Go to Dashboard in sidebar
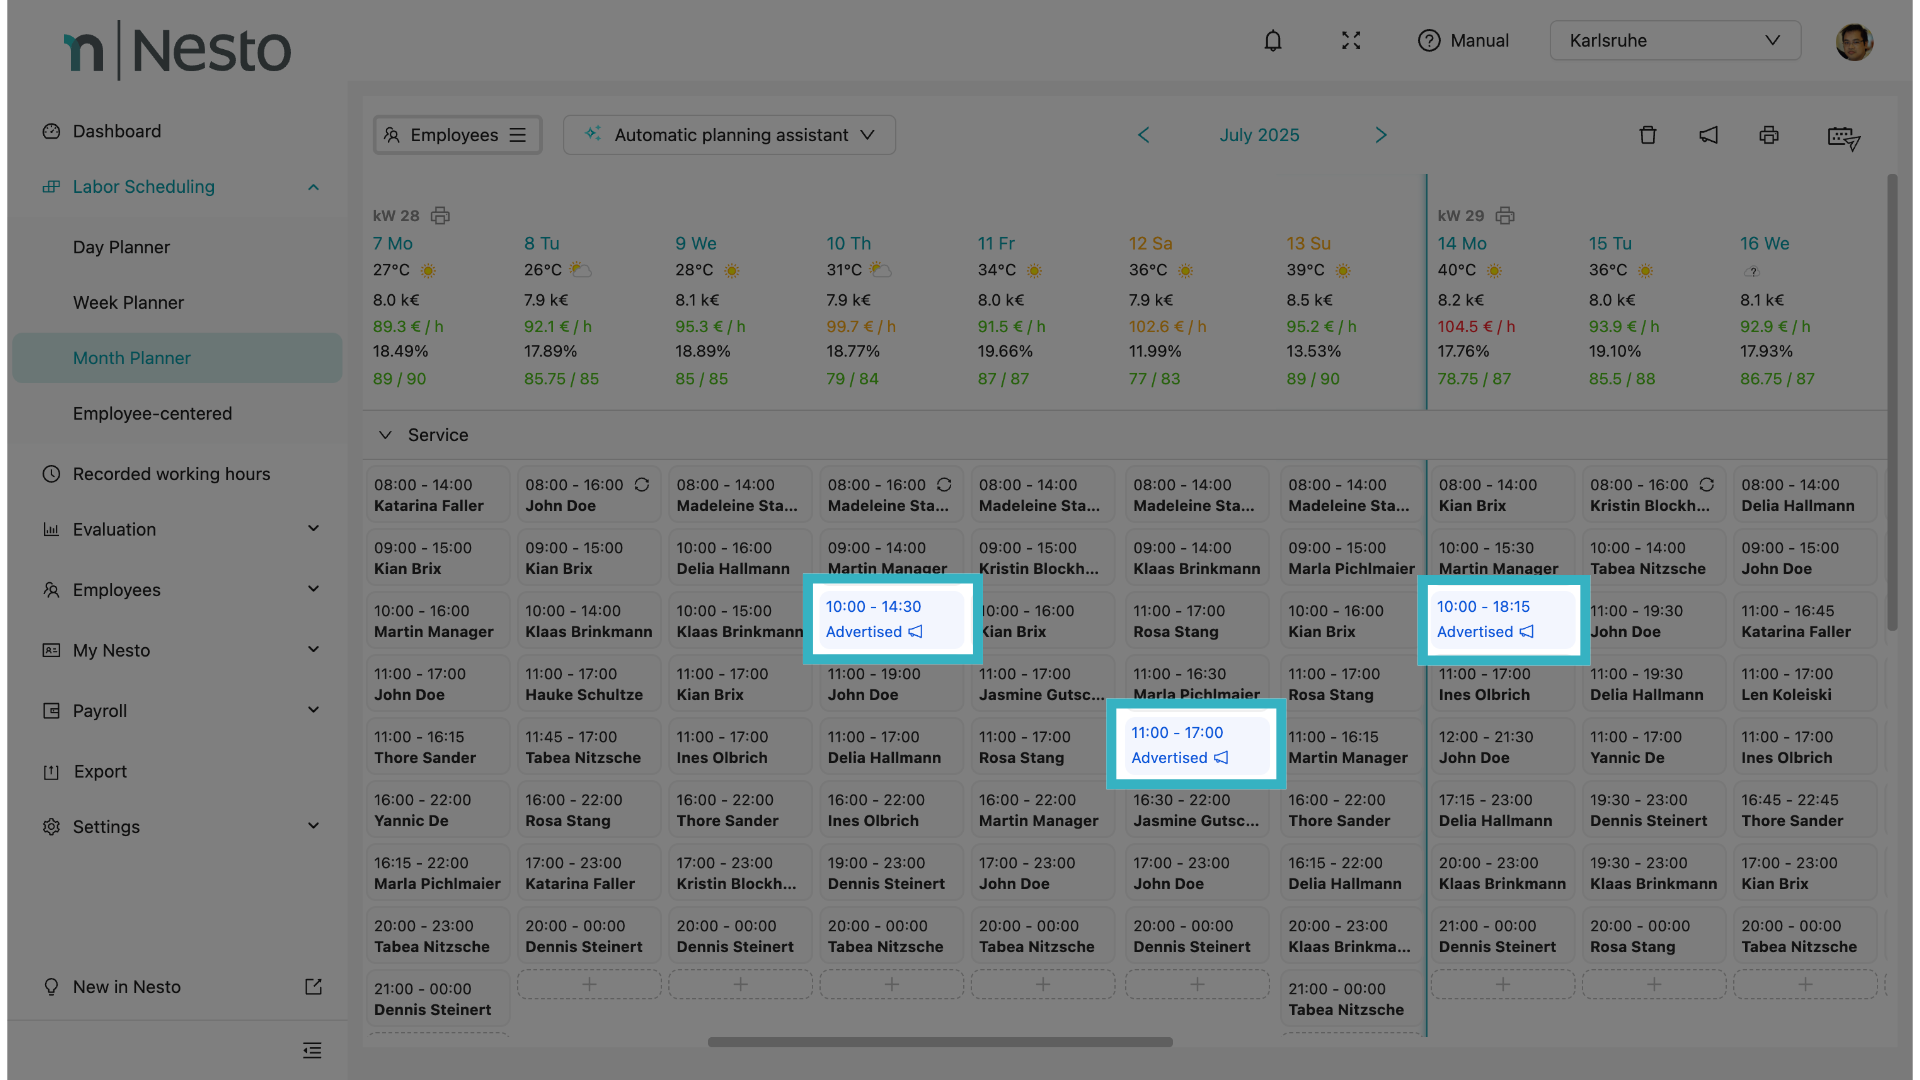 coord(116,131)
